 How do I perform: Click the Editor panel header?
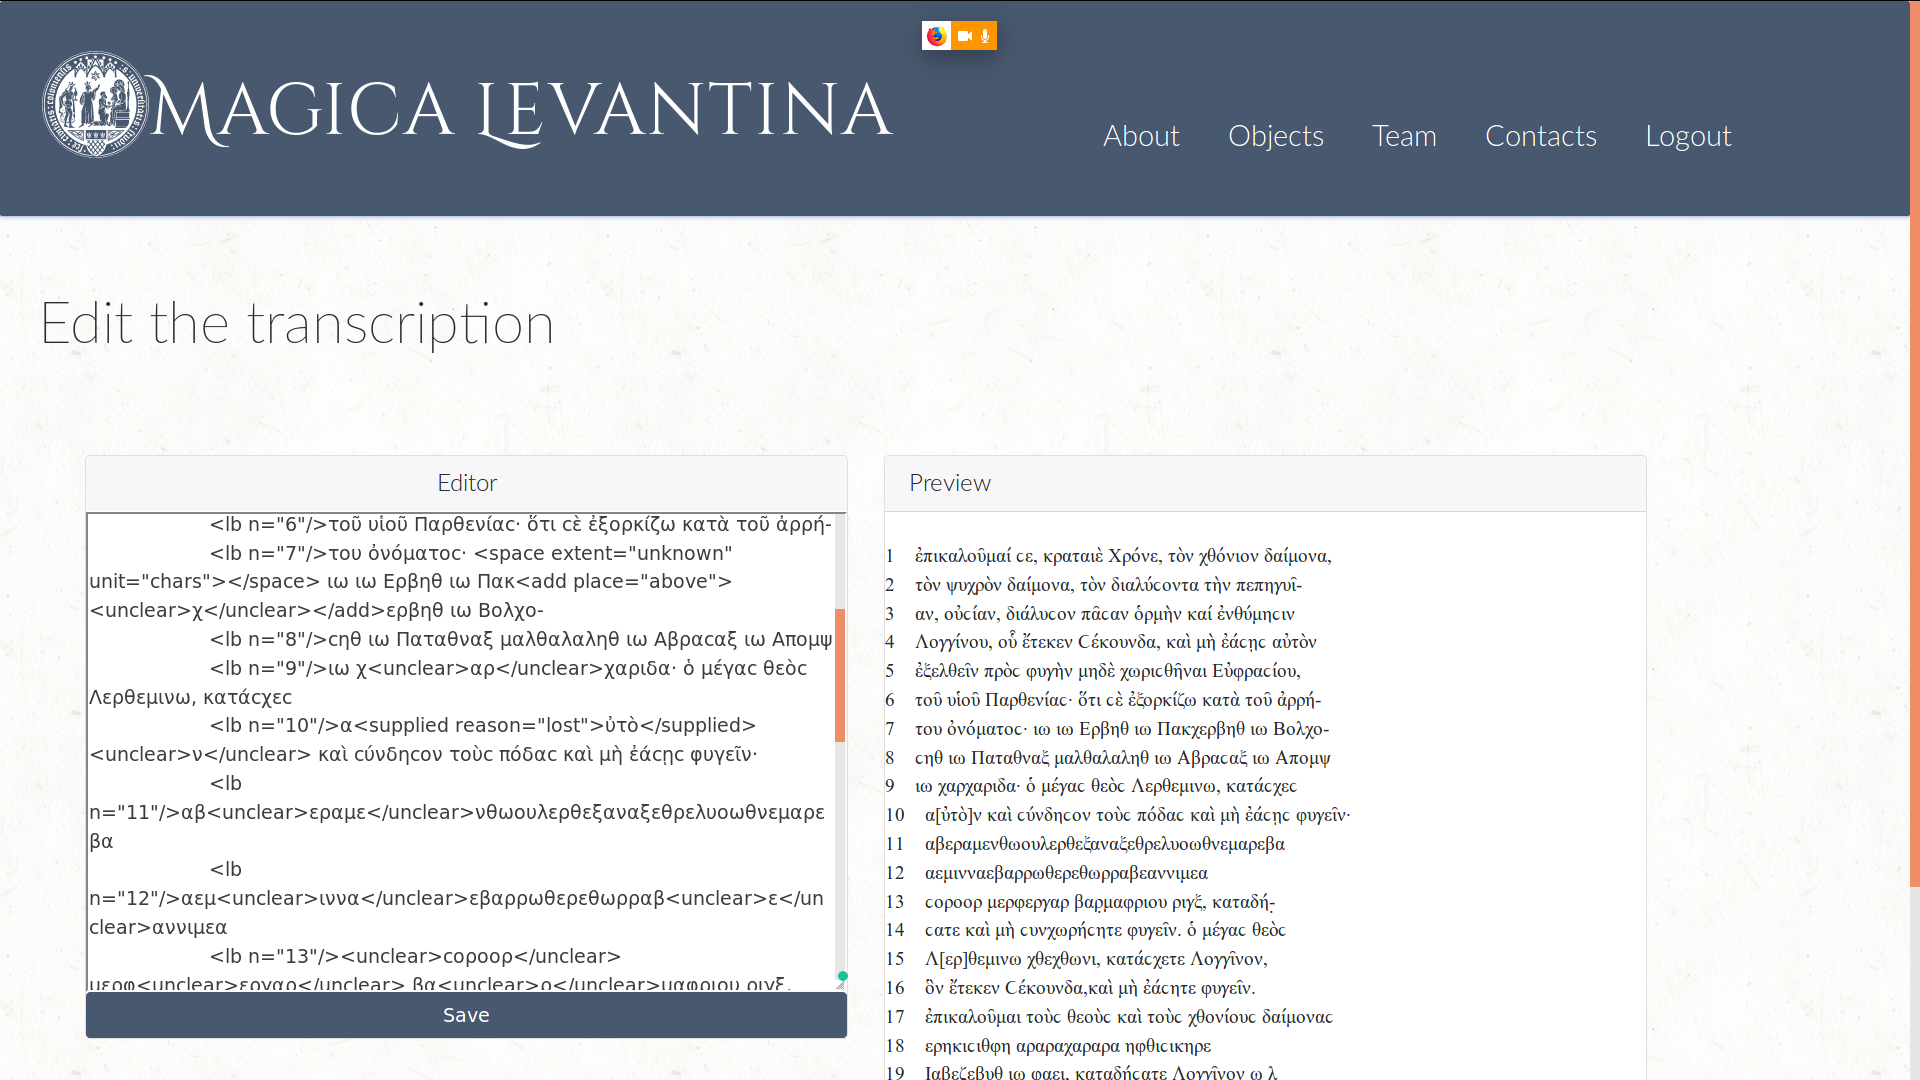(466, 483)
